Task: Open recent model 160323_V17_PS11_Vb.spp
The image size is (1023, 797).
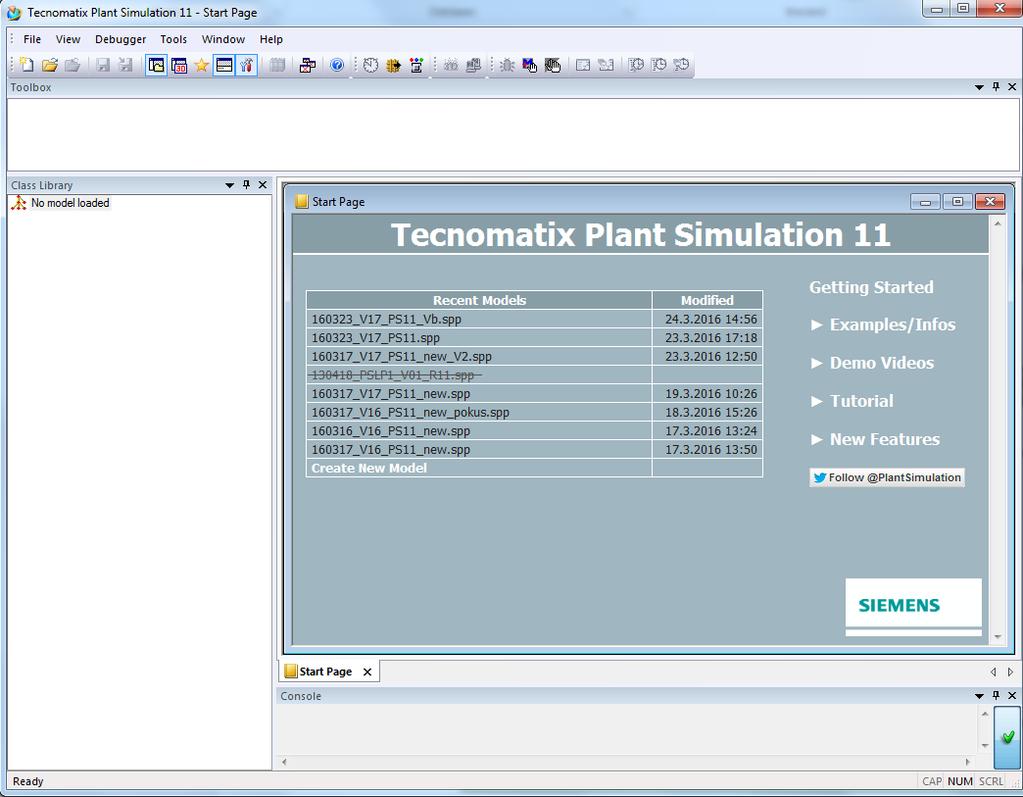Action: click(386, 319)
